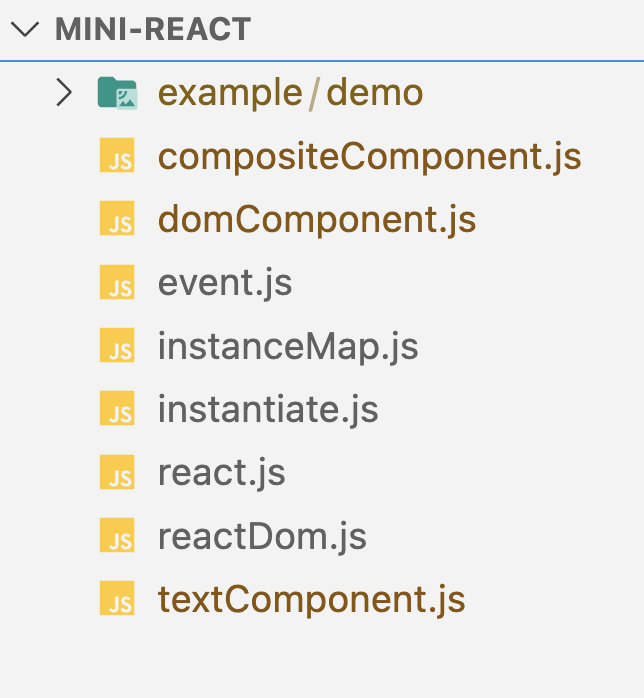Open the reactDom.js file
Viewport: 644px width, 698px height.
point(262,538)
